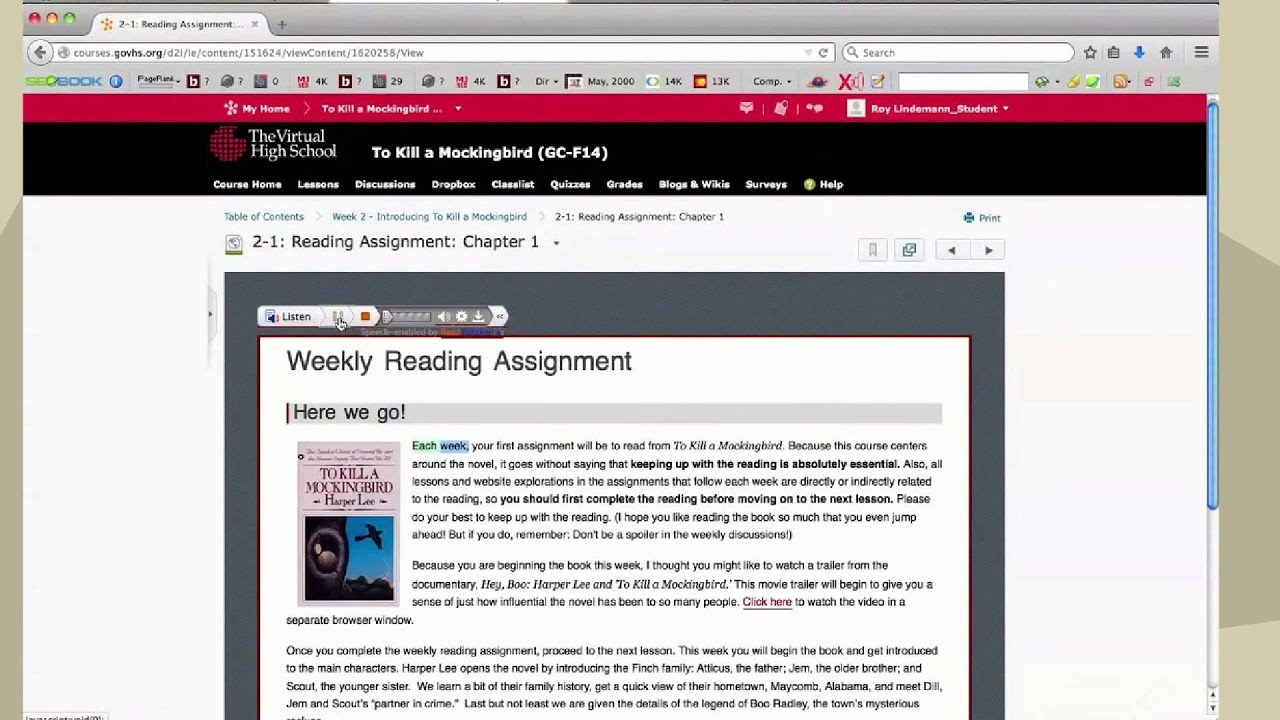Bookmark this topic with the bookmark icon
The image size is (1280, 720).
coord(872,250)
